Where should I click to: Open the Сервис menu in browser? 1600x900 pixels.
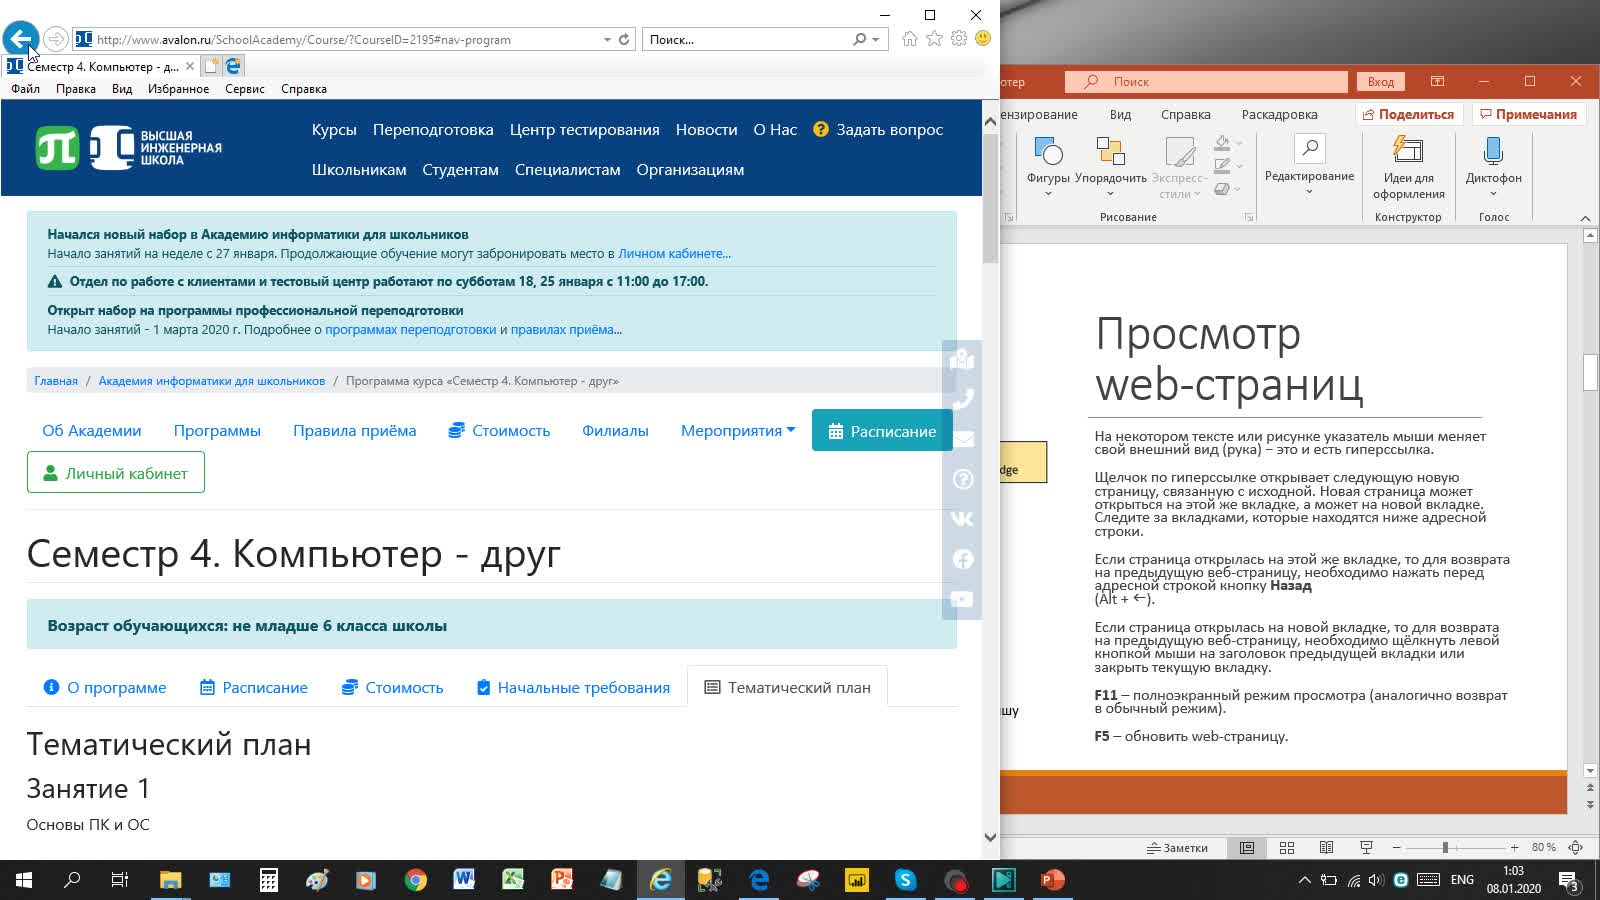coord(245,89)
